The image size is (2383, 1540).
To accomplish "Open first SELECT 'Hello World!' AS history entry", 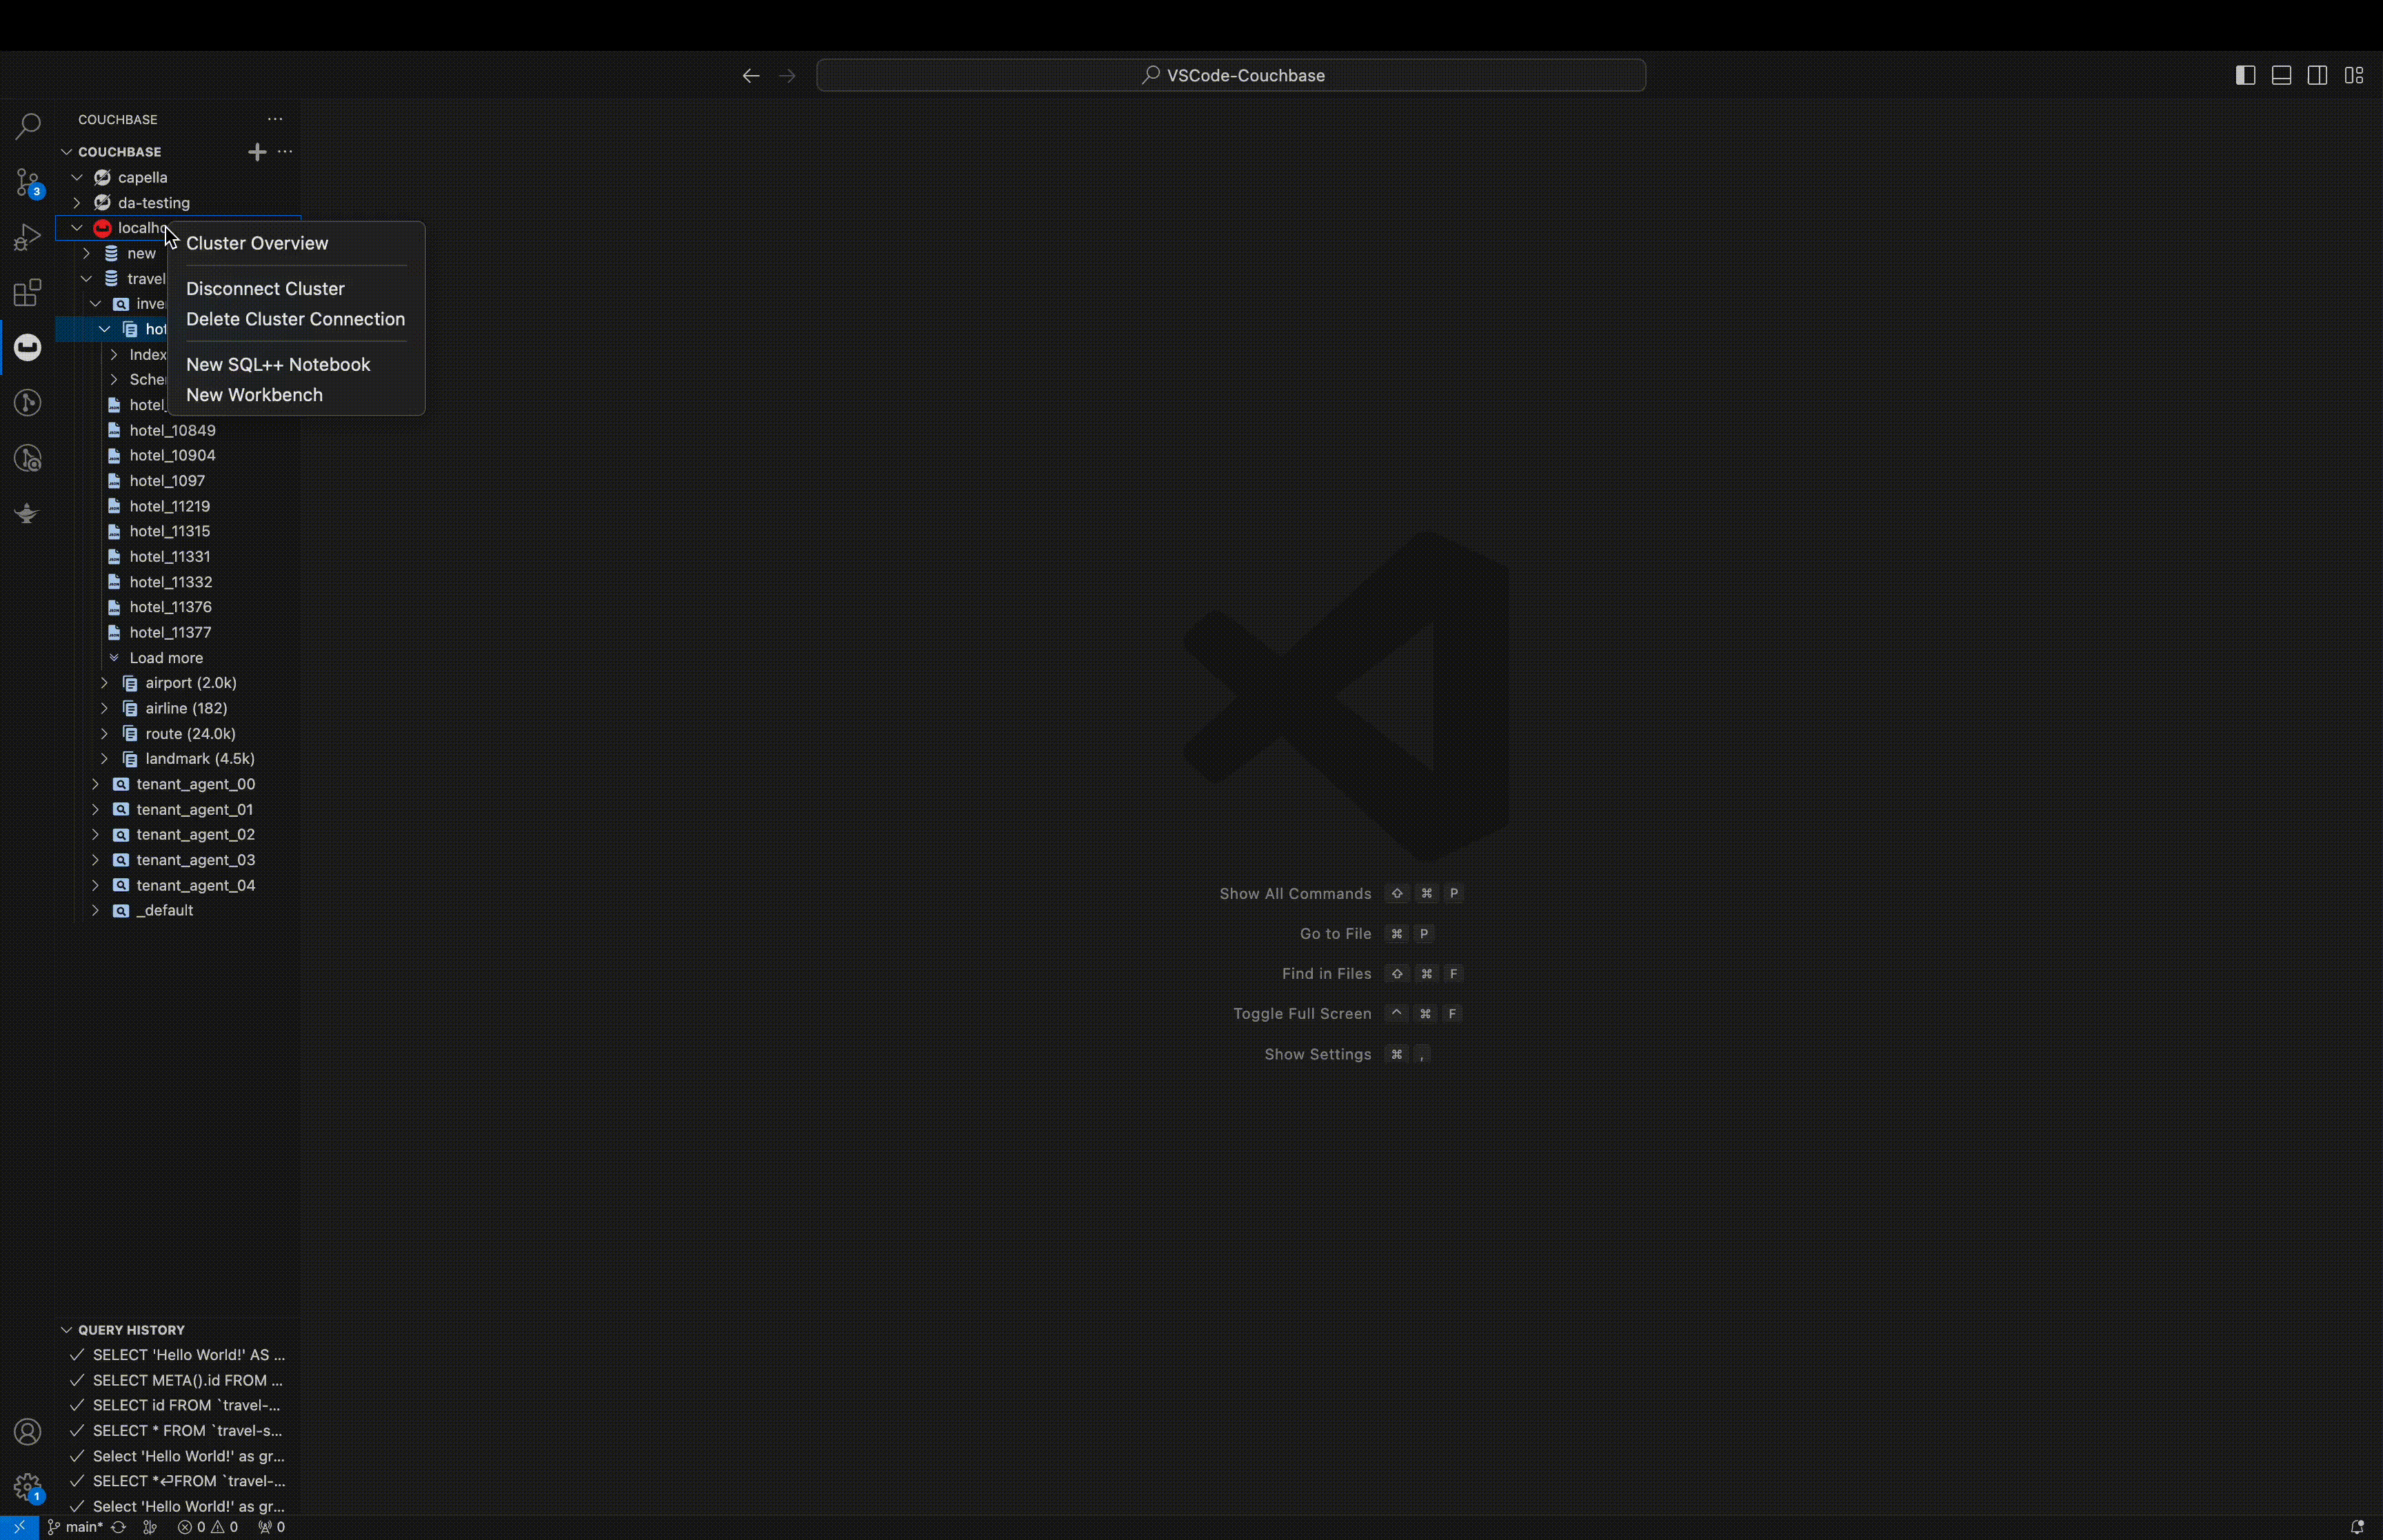I will tap(178, 1355).
